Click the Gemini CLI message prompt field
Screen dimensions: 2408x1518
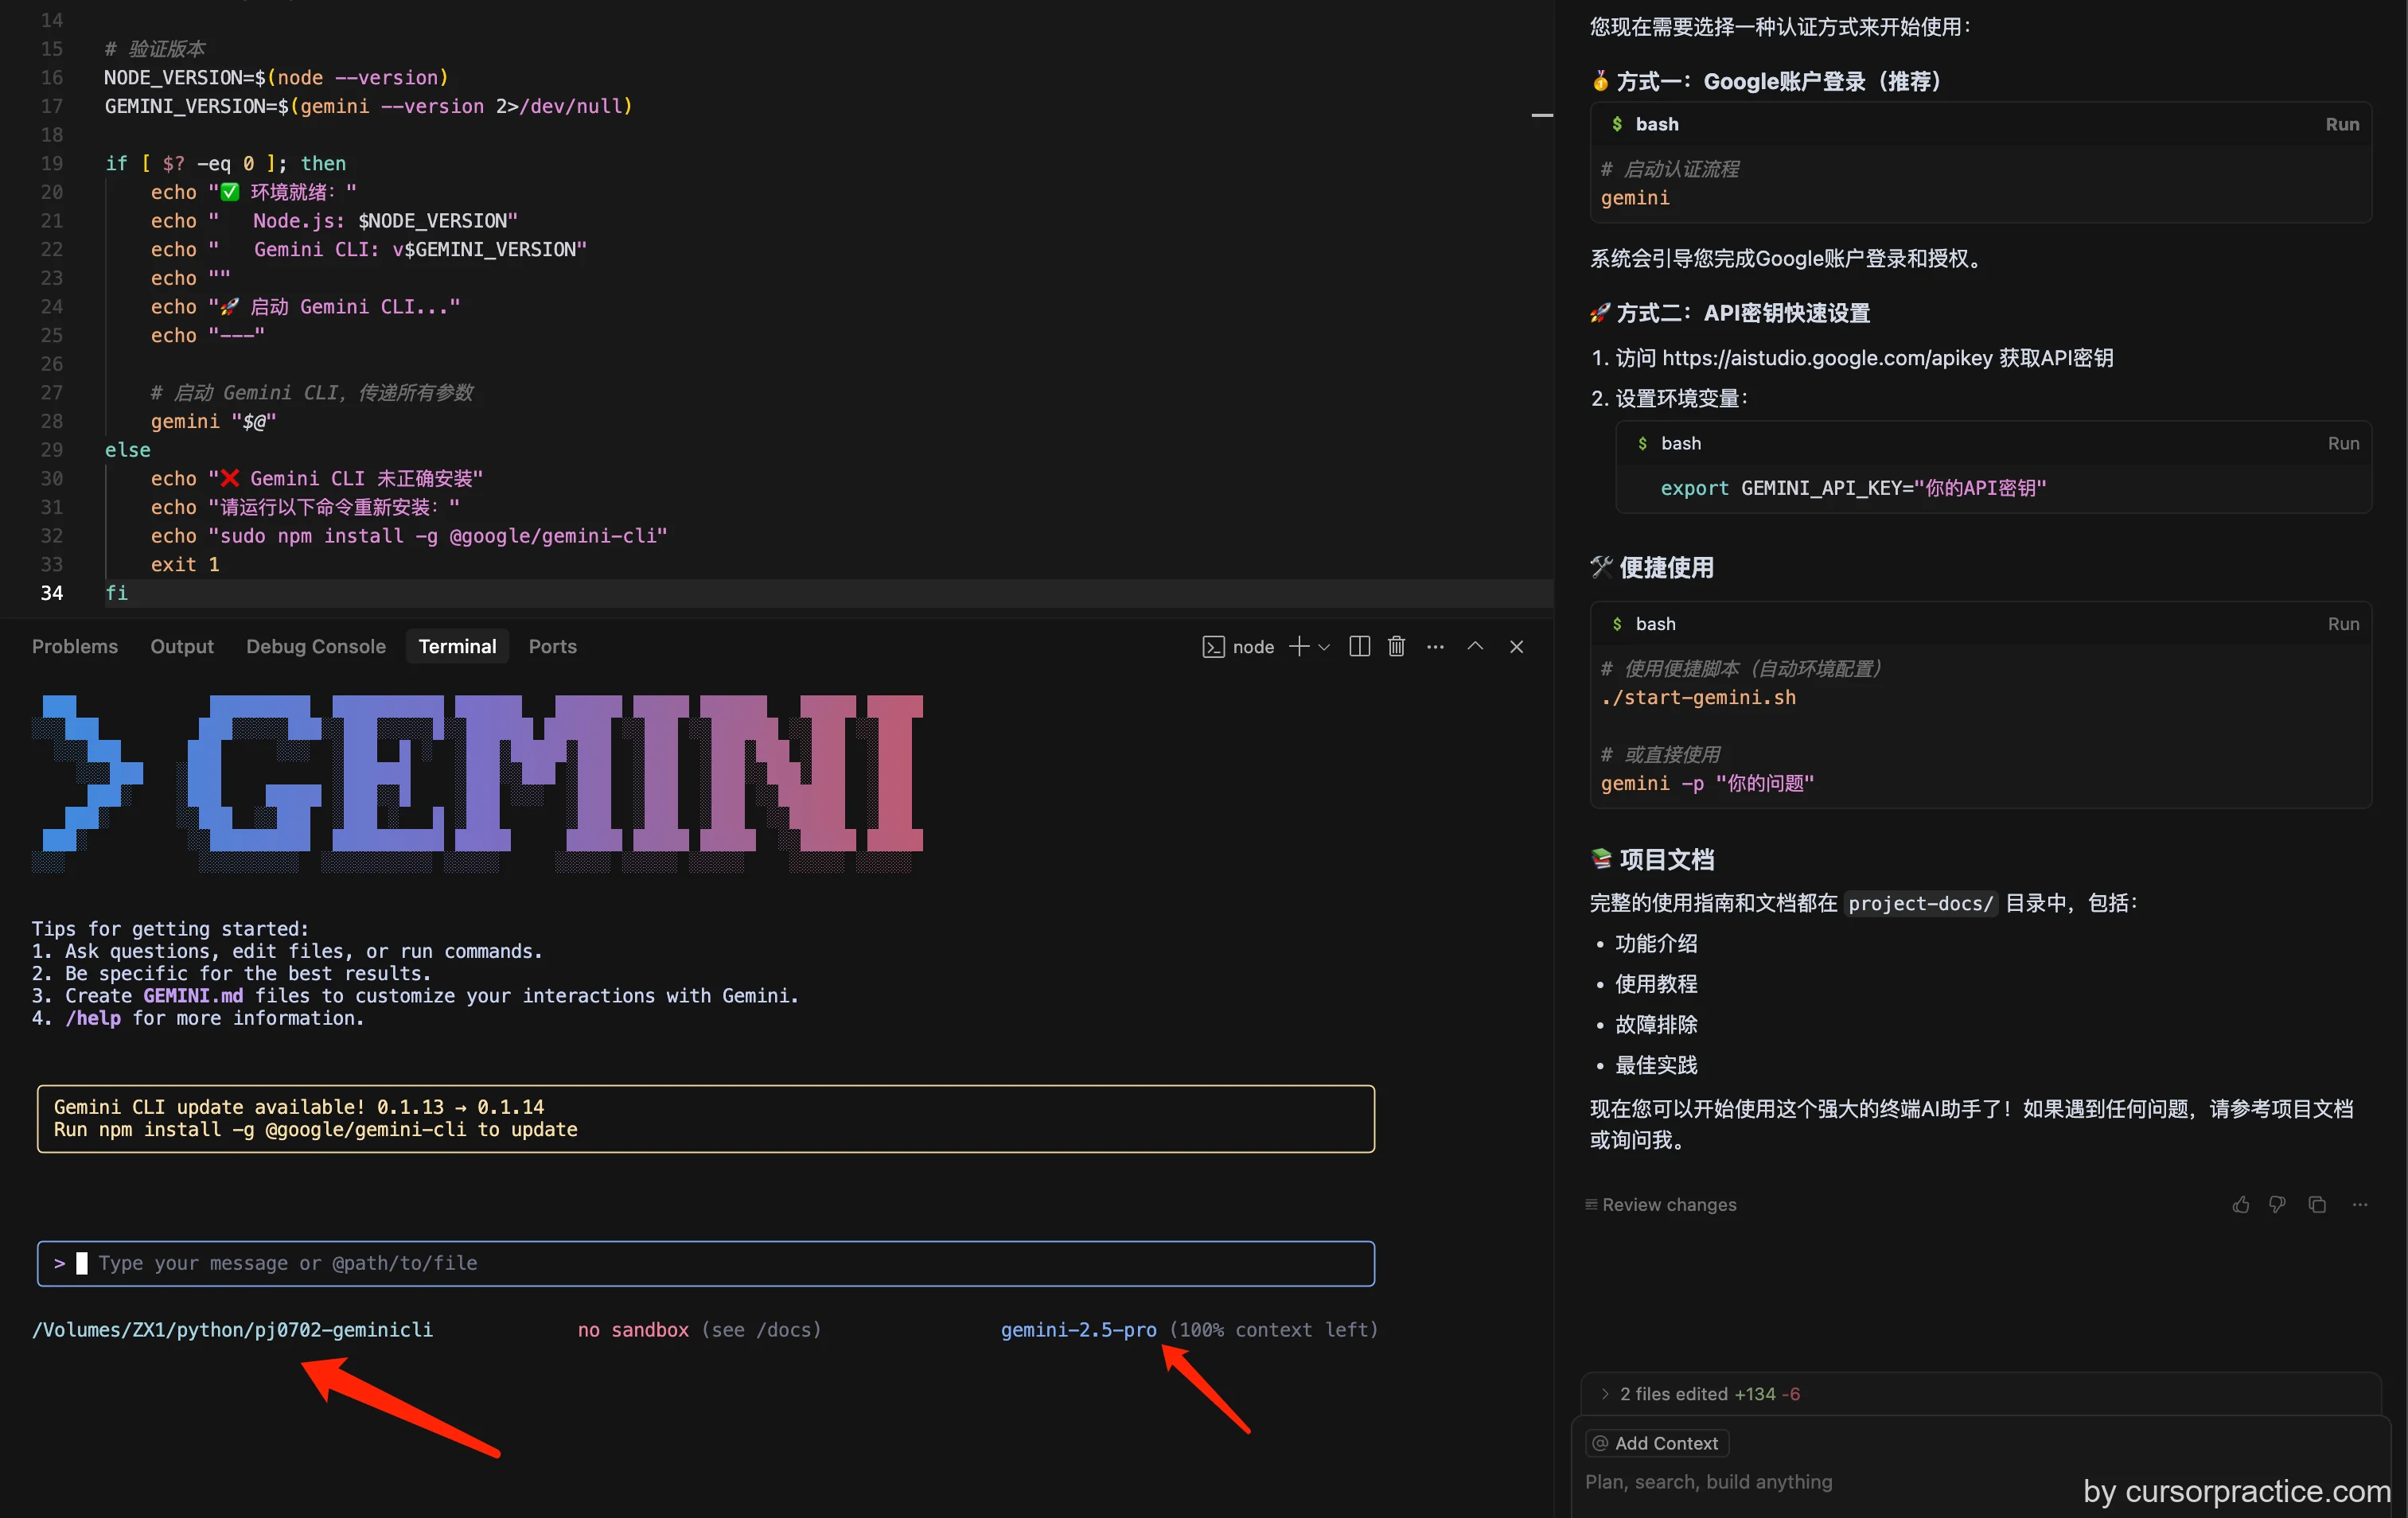[706, 1263]
